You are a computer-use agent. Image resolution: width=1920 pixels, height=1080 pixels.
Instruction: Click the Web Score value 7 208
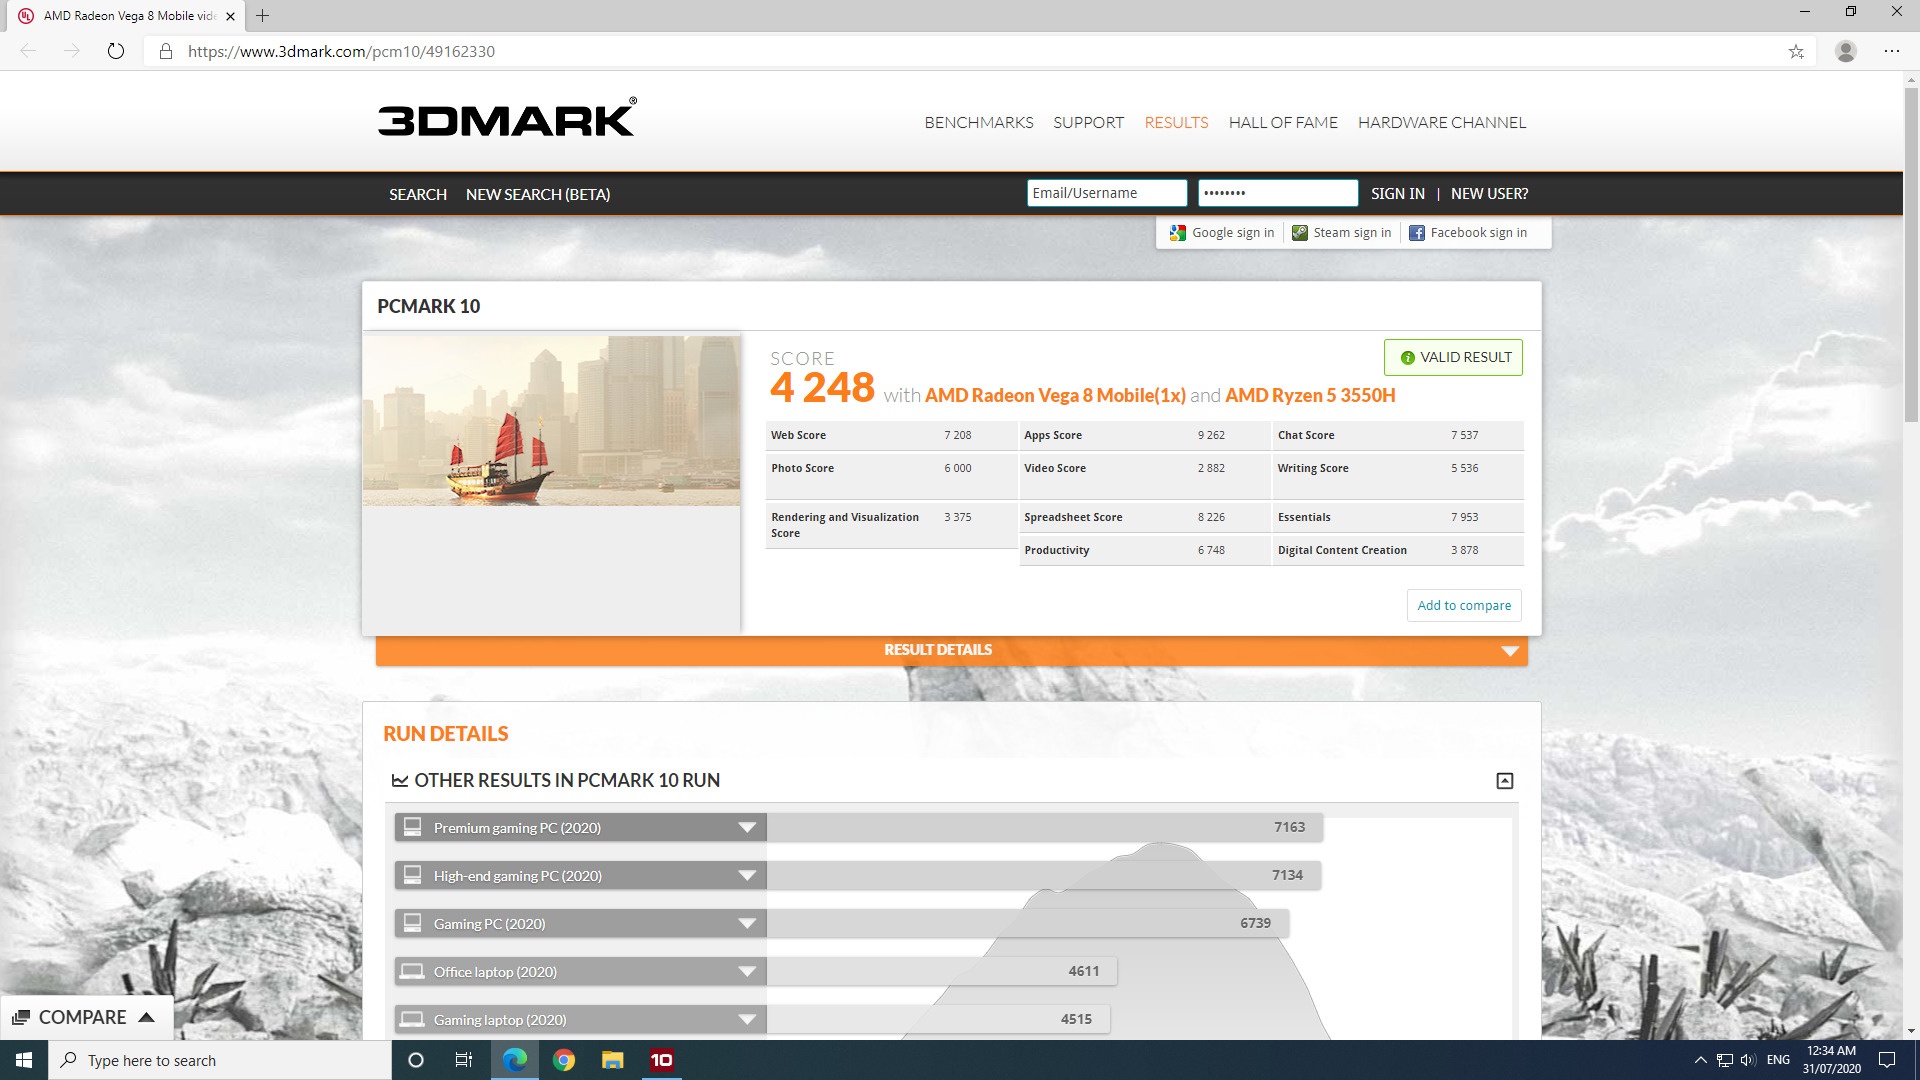coord(957,435)
